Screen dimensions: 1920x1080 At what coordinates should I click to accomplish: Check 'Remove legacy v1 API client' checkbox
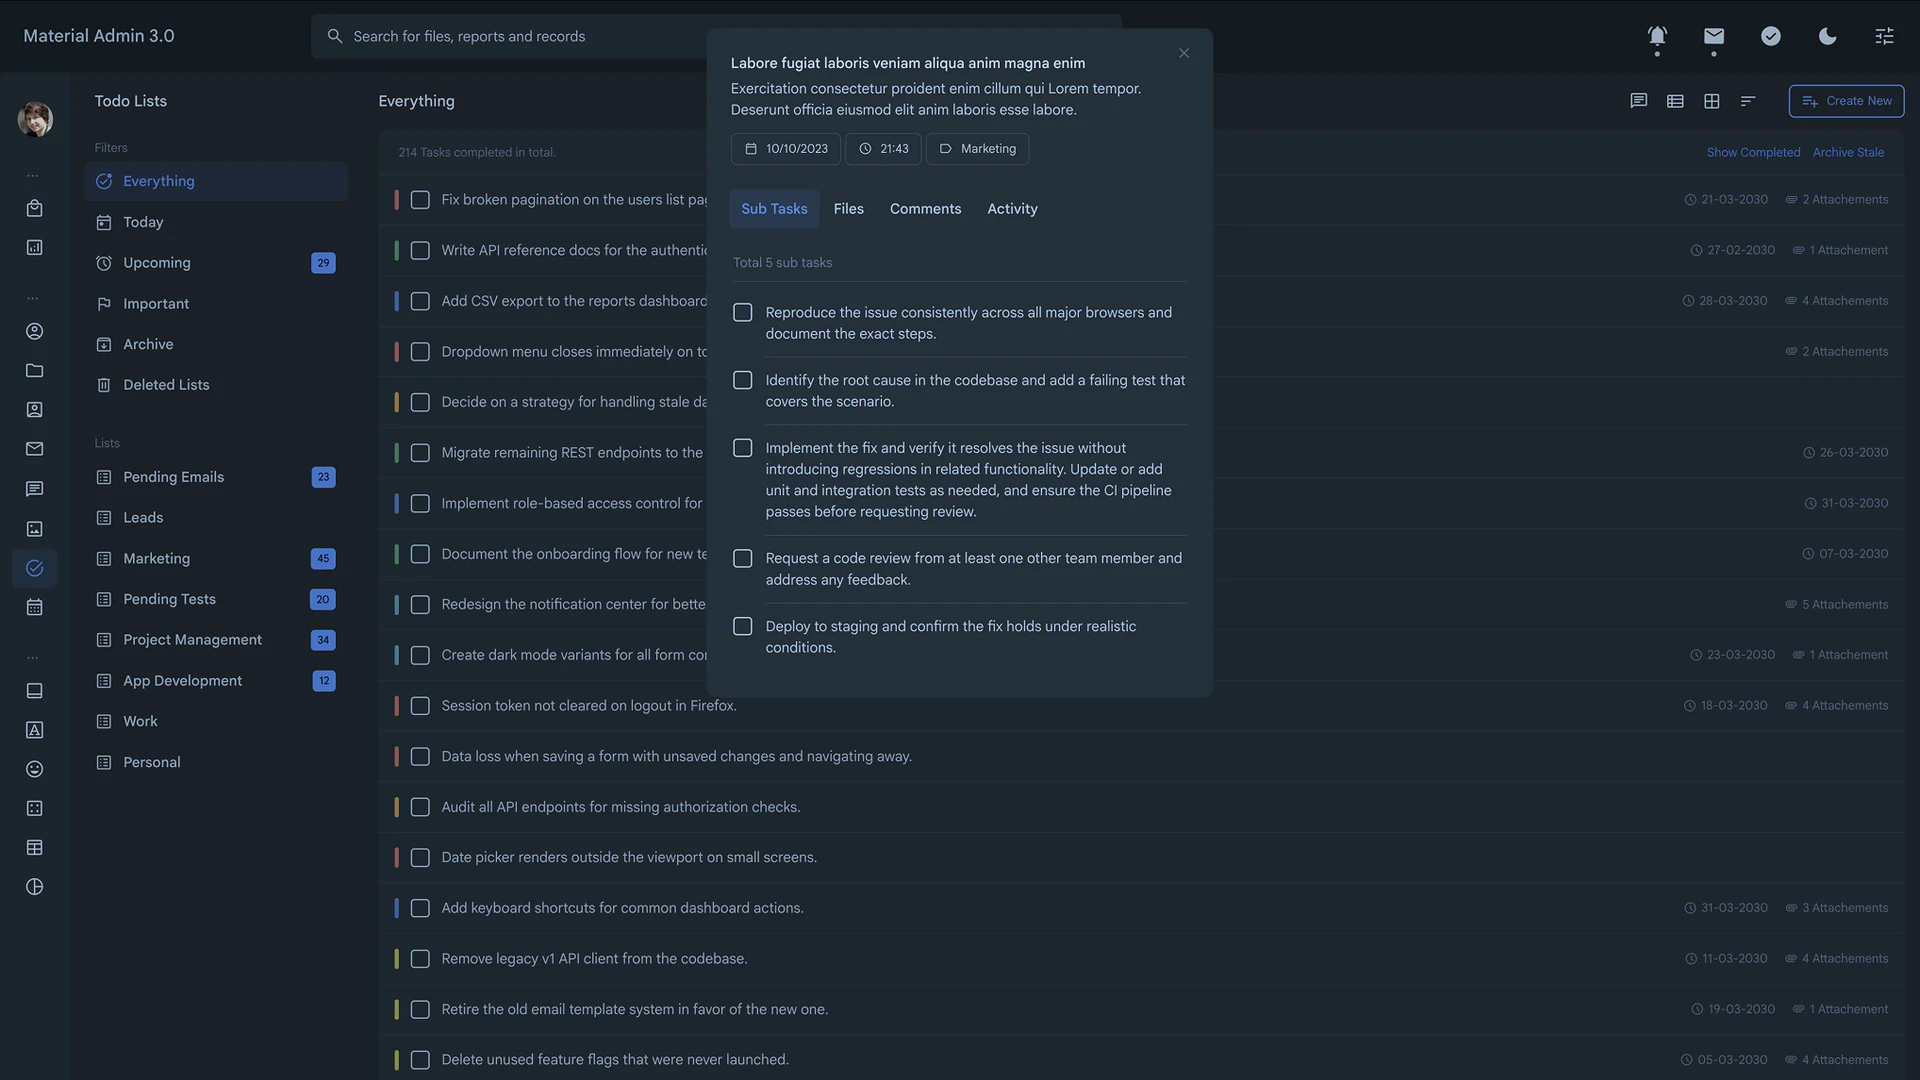point(420,959)
